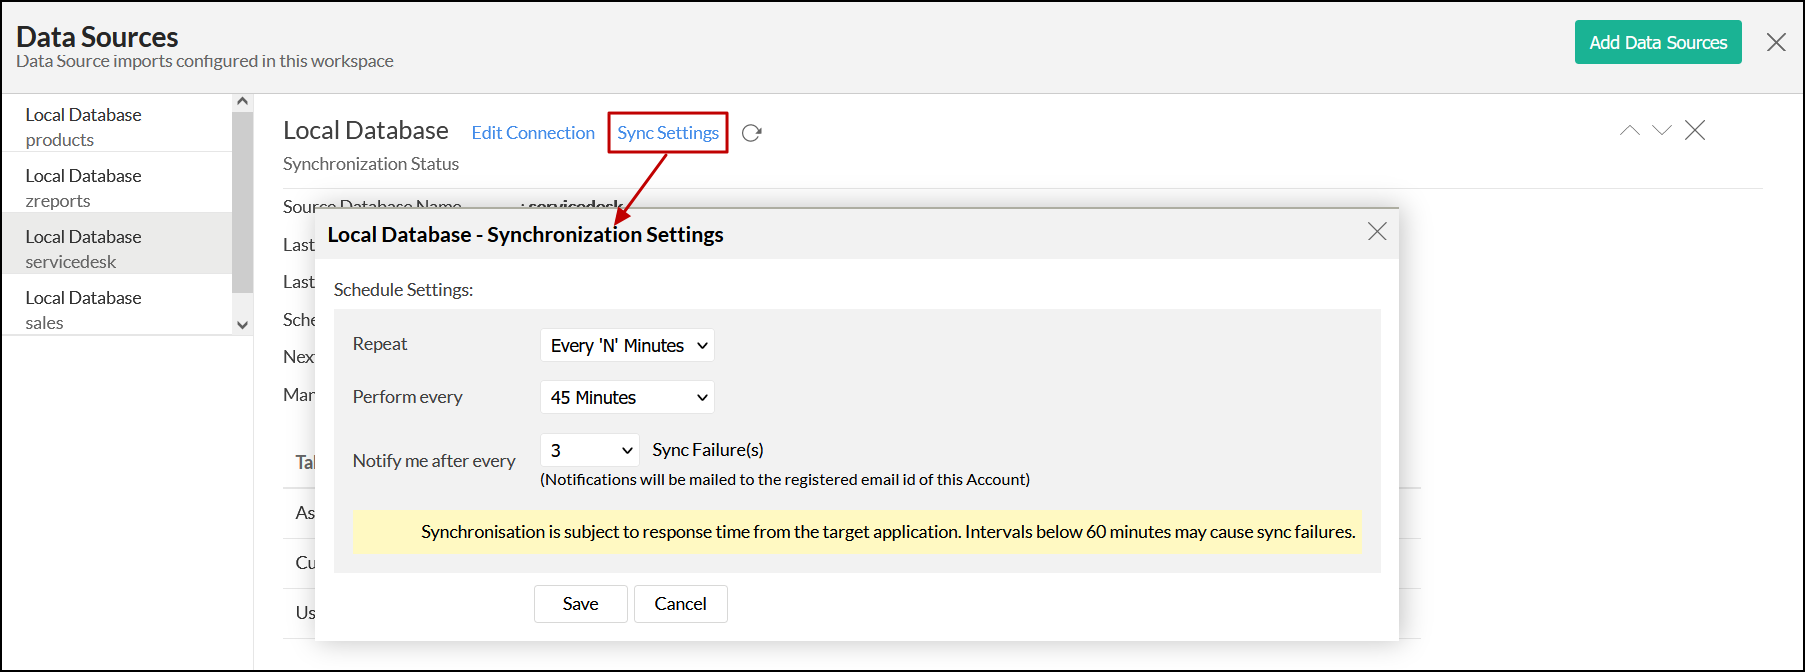Image resolution: width=1805 pixels, height=672 pixels.
Task: Select the products Local Database entry
Action: click(84, 127)
